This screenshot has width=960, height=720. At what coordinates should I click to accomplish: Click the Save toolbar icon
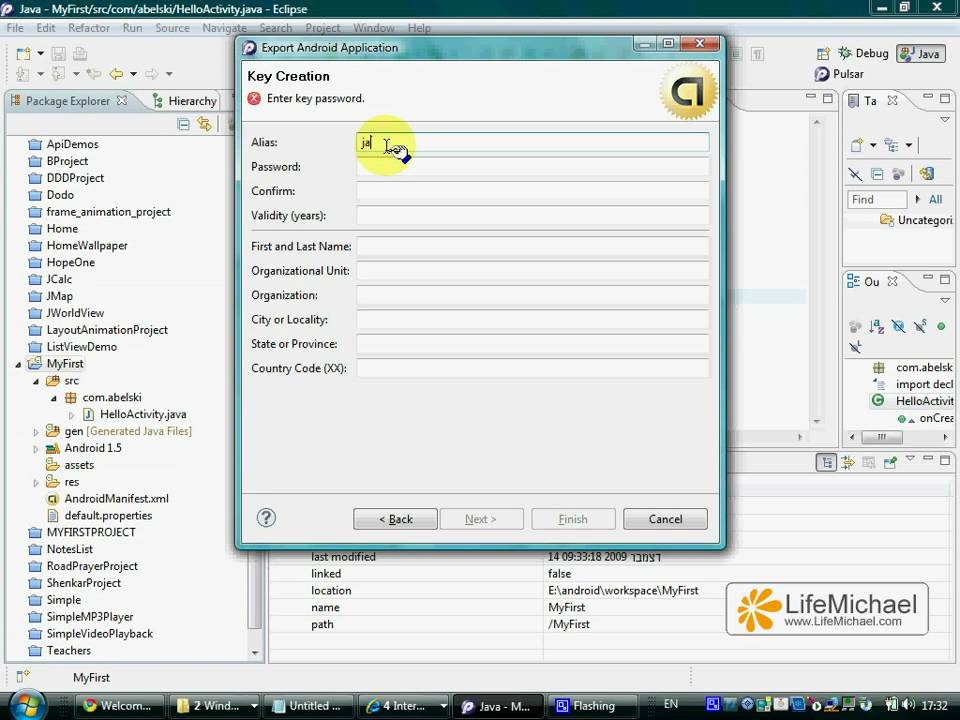pos(58,54)
